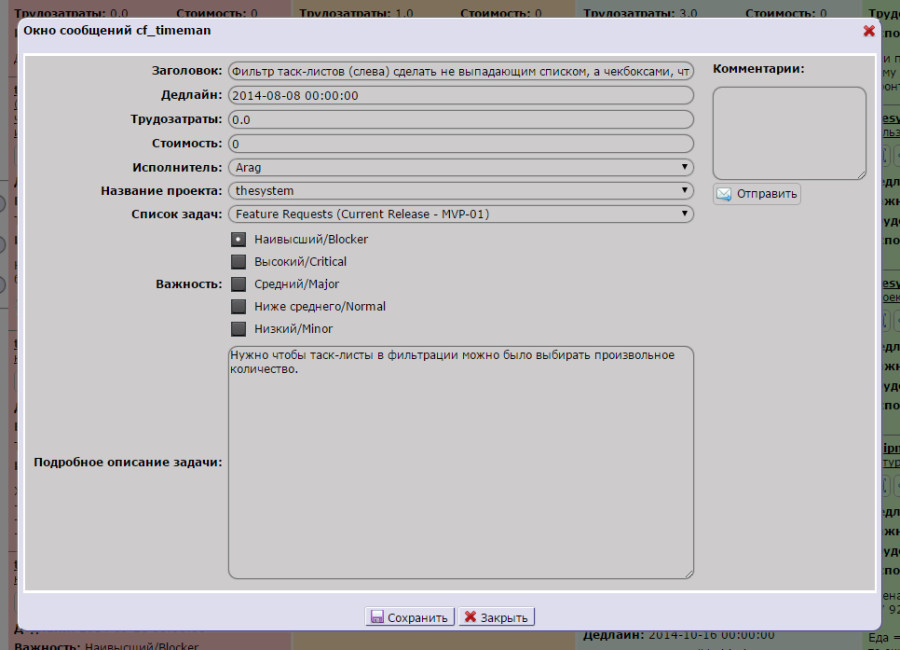Open the Список задач dropdown

pos(460,213)
